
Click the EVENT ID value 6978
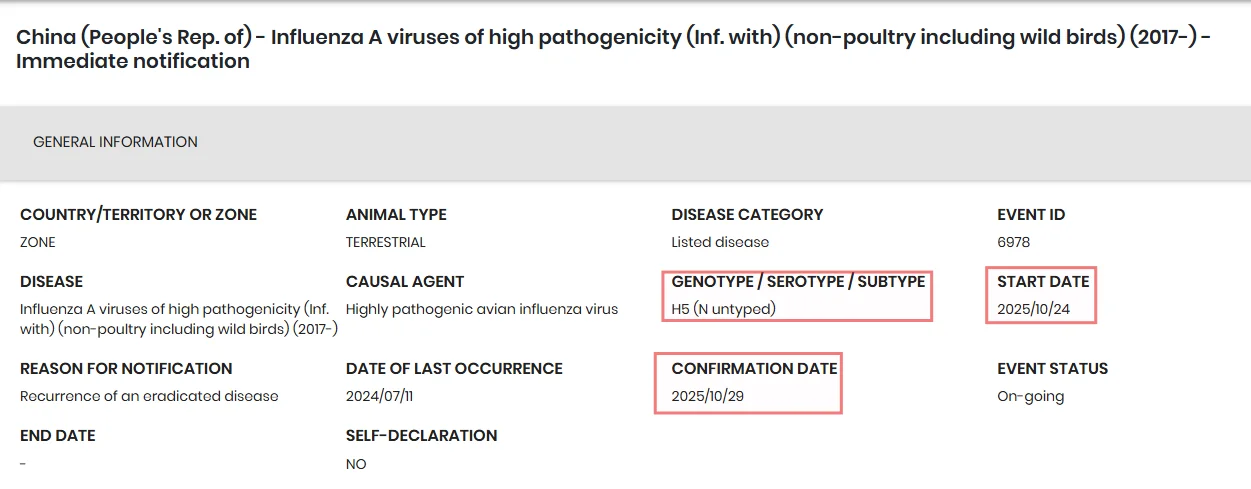click(1013, 242)
